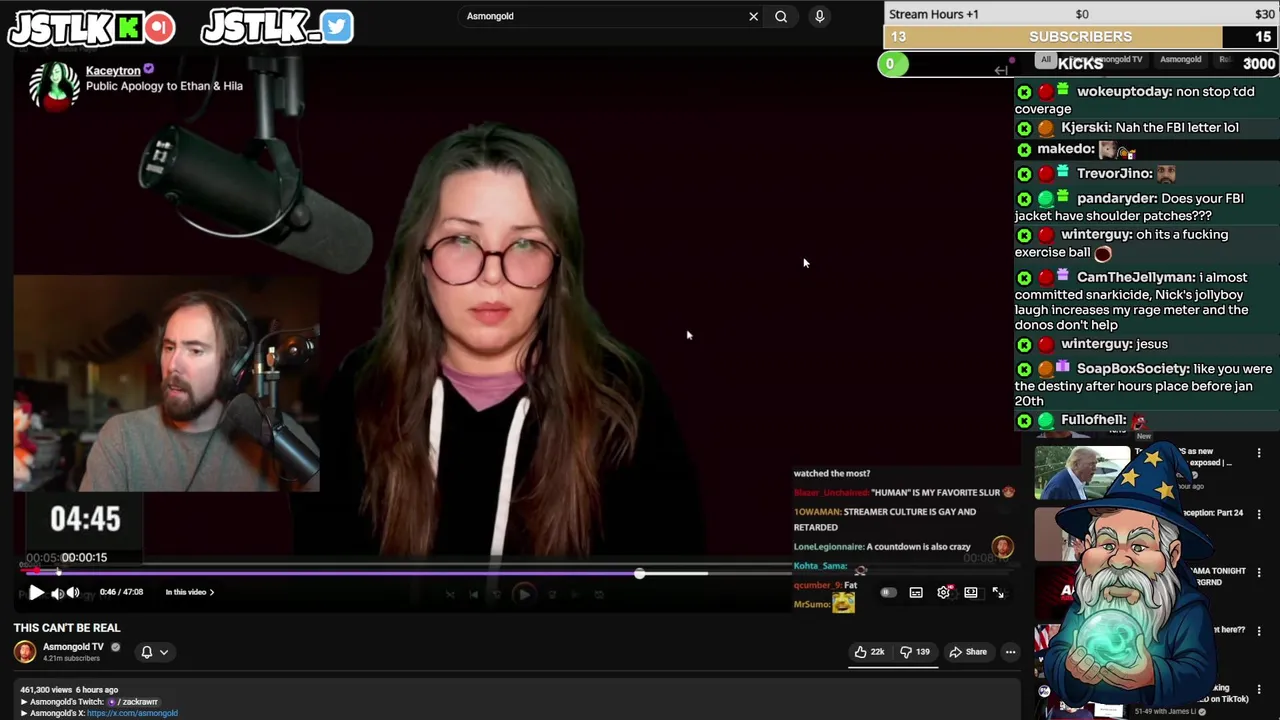Viewport: 1280px width, 720px height.
Task: Click the green X beside SoapBoxSociety
Action: click(x=1024, y=370)
